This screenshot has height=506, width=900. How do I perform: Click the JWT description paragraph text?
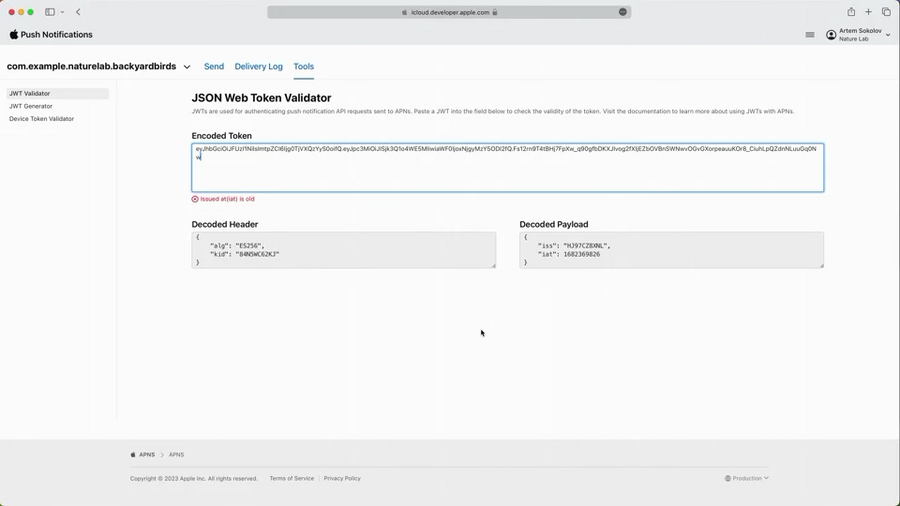tap(492, 111)
